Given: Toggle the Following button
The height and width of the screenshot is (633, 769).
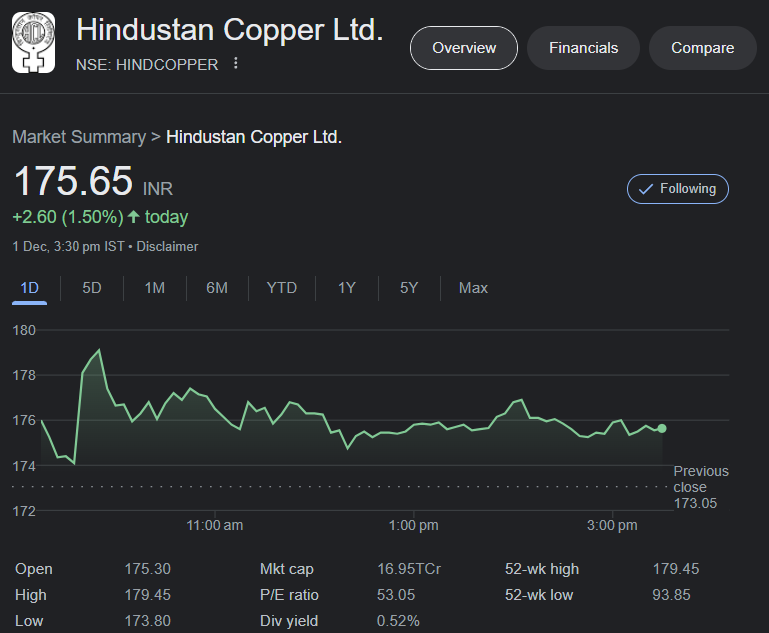Looking at the screenshot, I should [678, 189].
